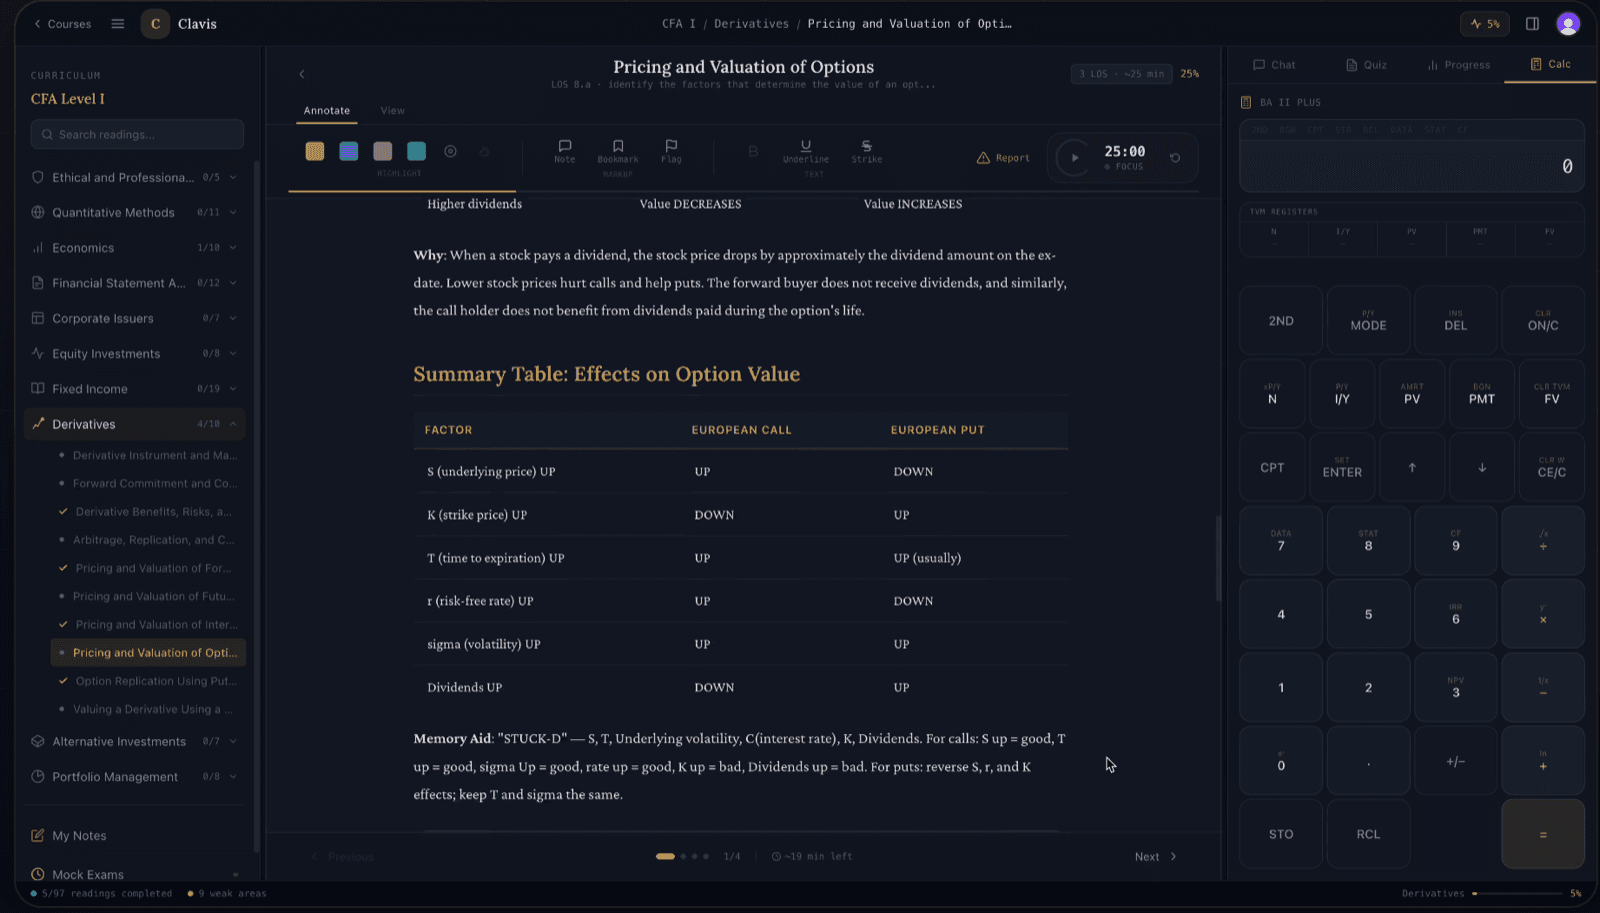
Task: Switch to the Chat tab
Action: [1274, 65]
